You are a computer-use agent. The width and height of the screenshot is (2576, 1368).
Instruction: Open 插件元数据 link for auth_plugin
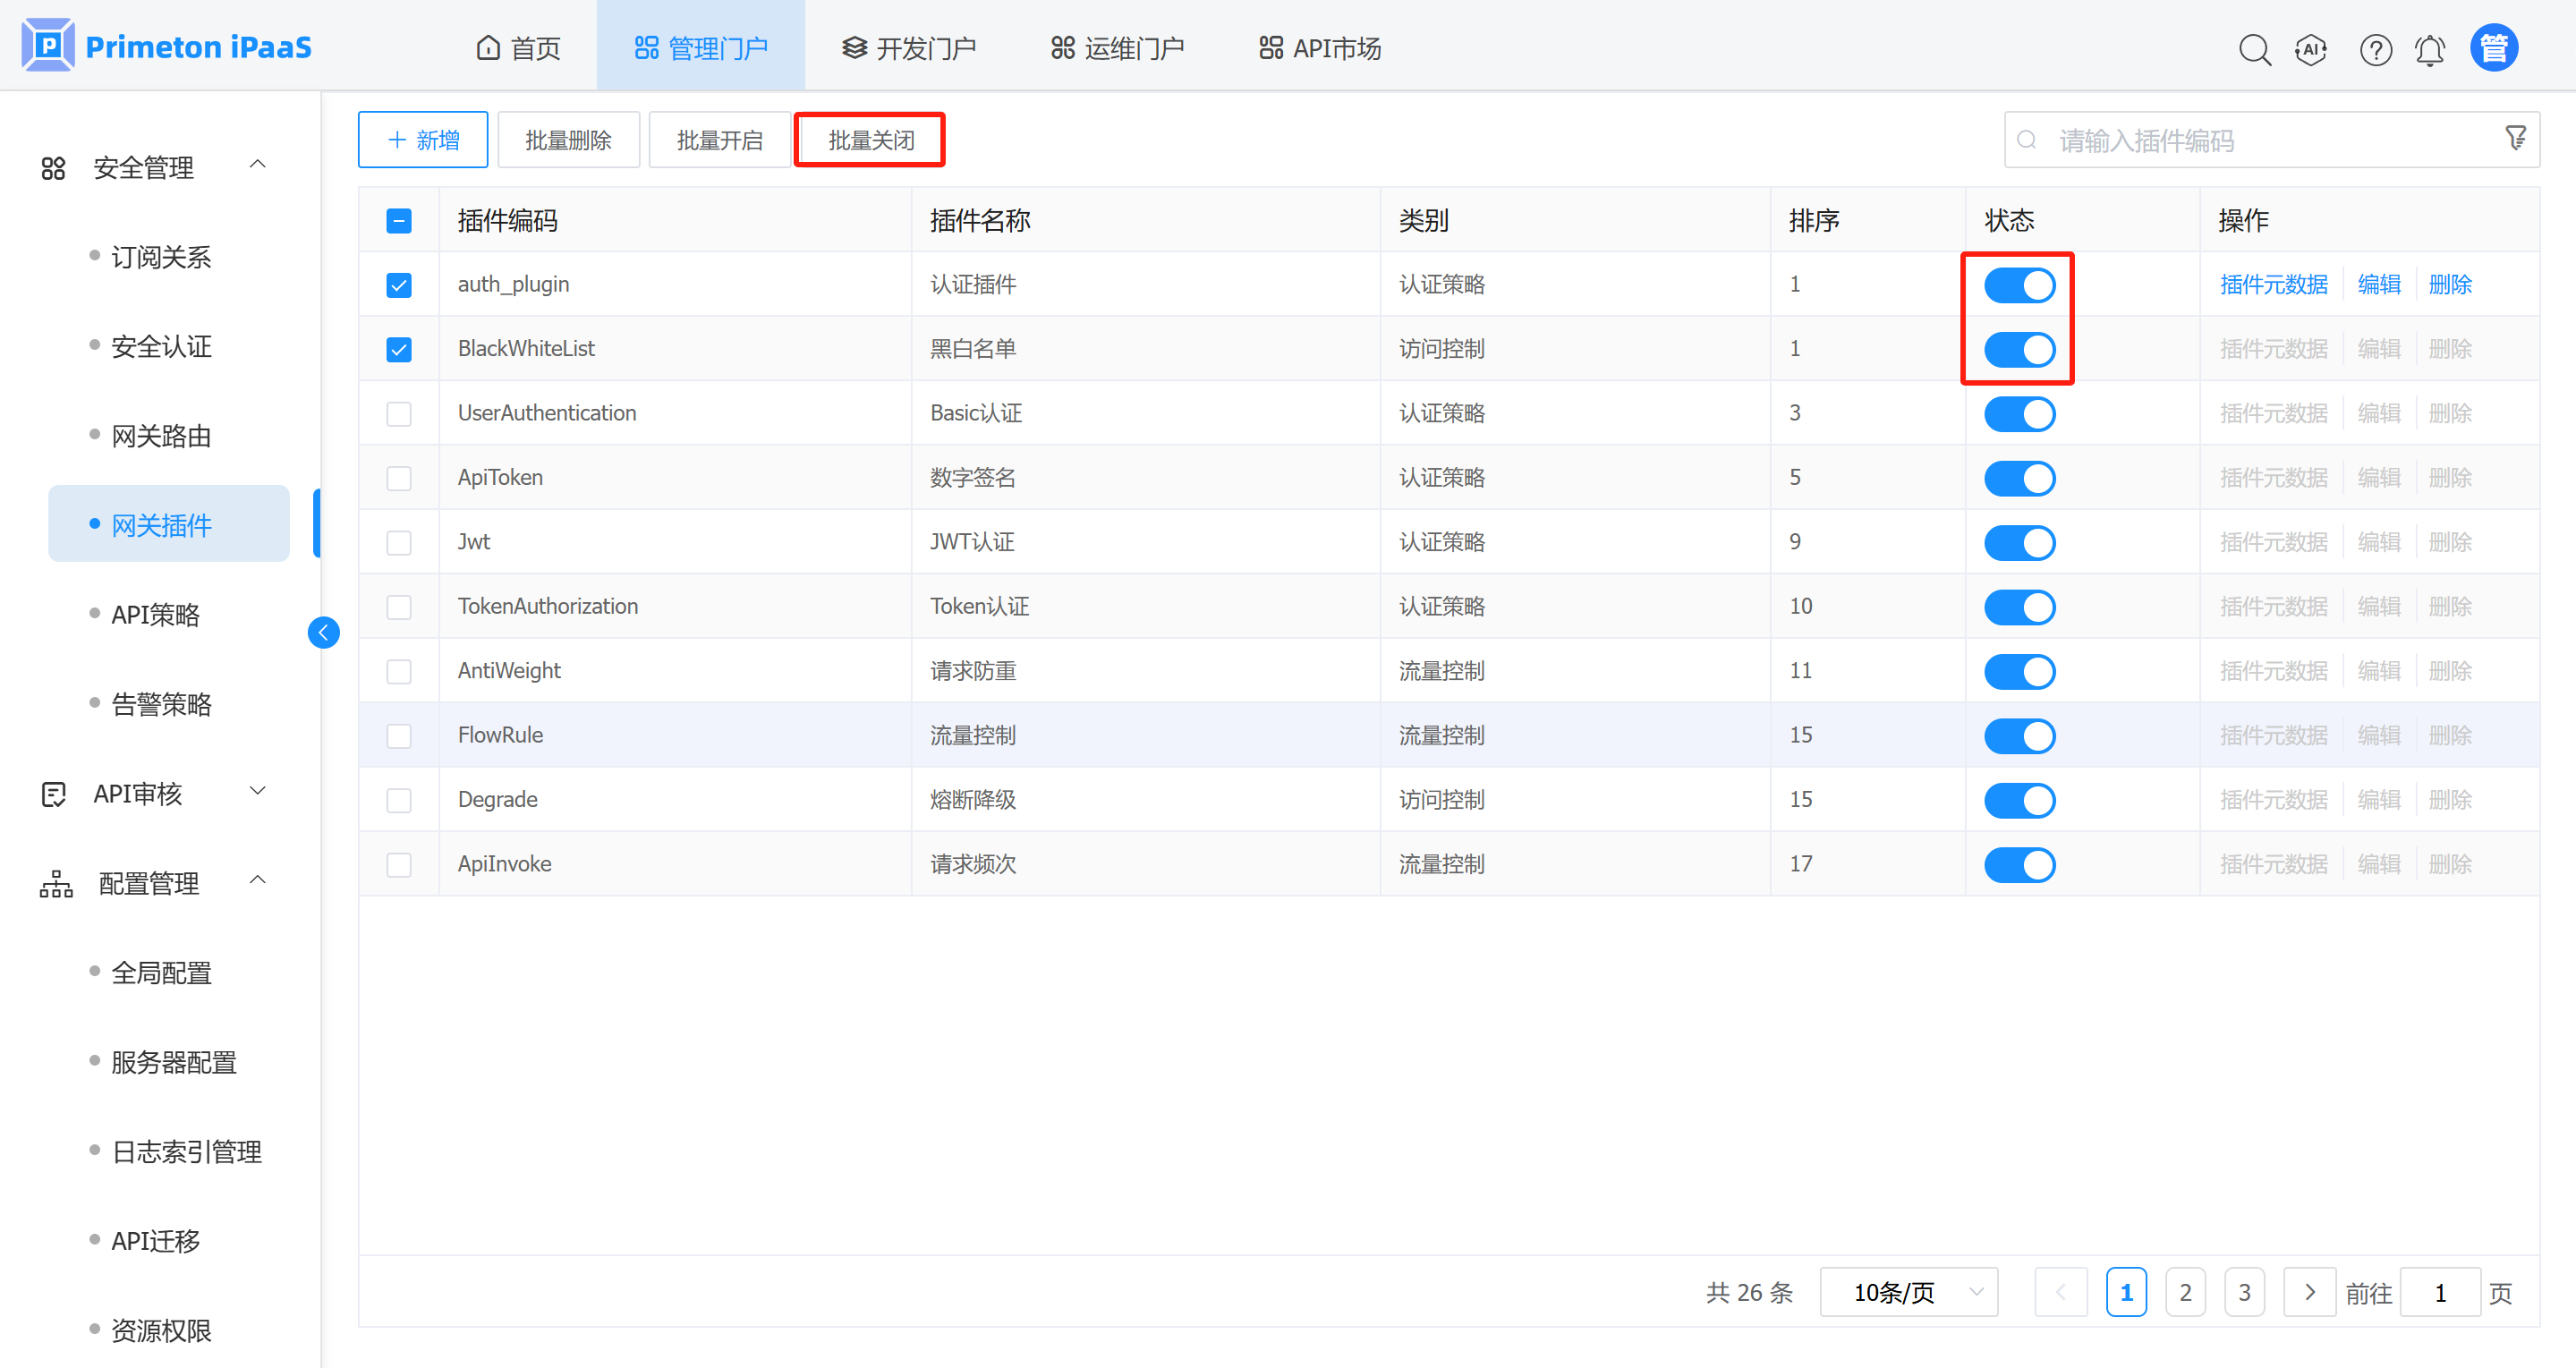(x=2273, y=285)
